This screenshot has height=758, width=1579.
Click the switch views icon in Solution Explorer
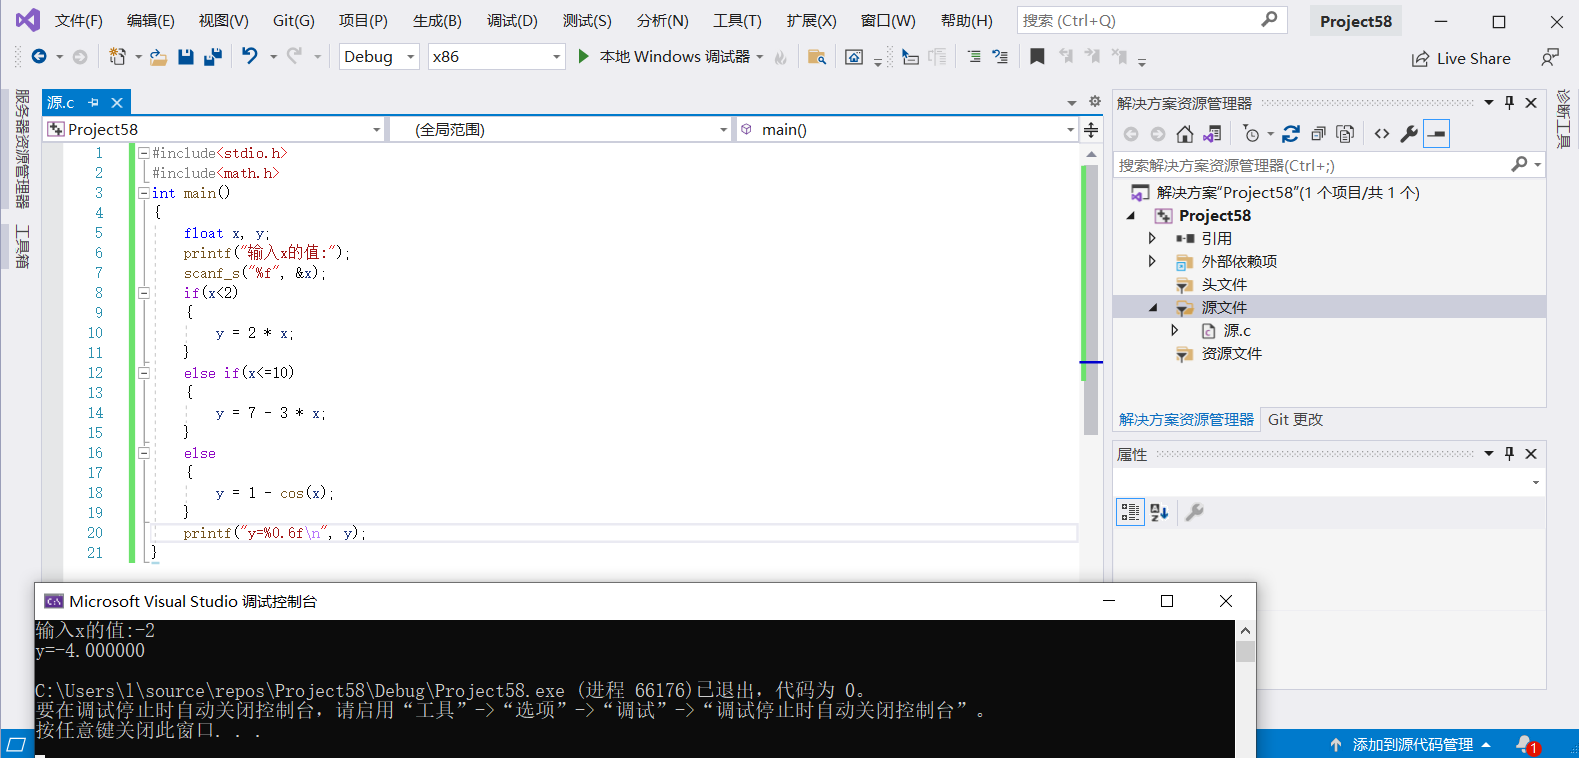pos(1212,133)
